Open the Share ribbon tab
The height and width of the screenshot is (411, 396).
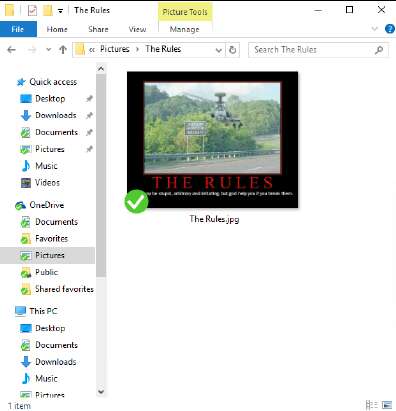pyautogui.click(x=98, y=29)
